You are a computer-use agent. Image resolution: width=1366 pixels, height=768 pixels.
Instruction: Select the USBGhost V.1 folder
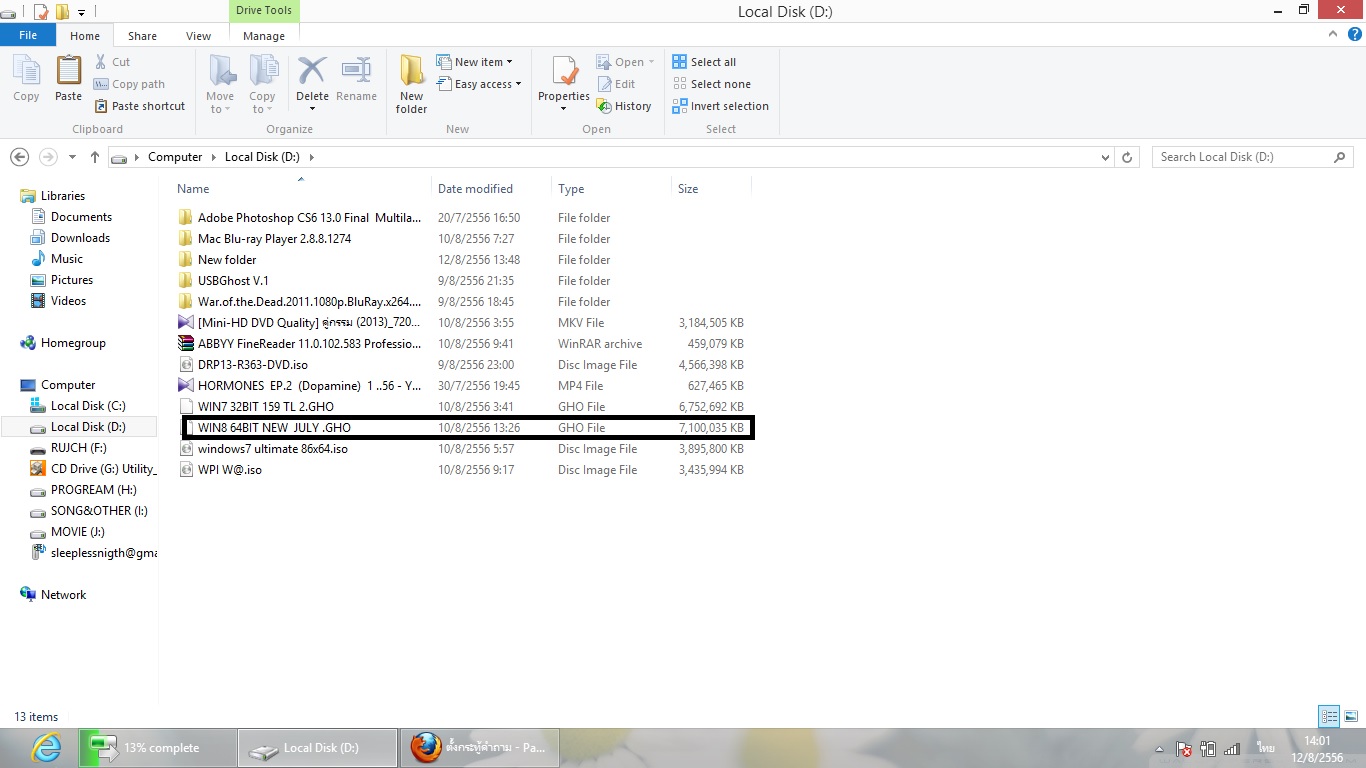233,281
